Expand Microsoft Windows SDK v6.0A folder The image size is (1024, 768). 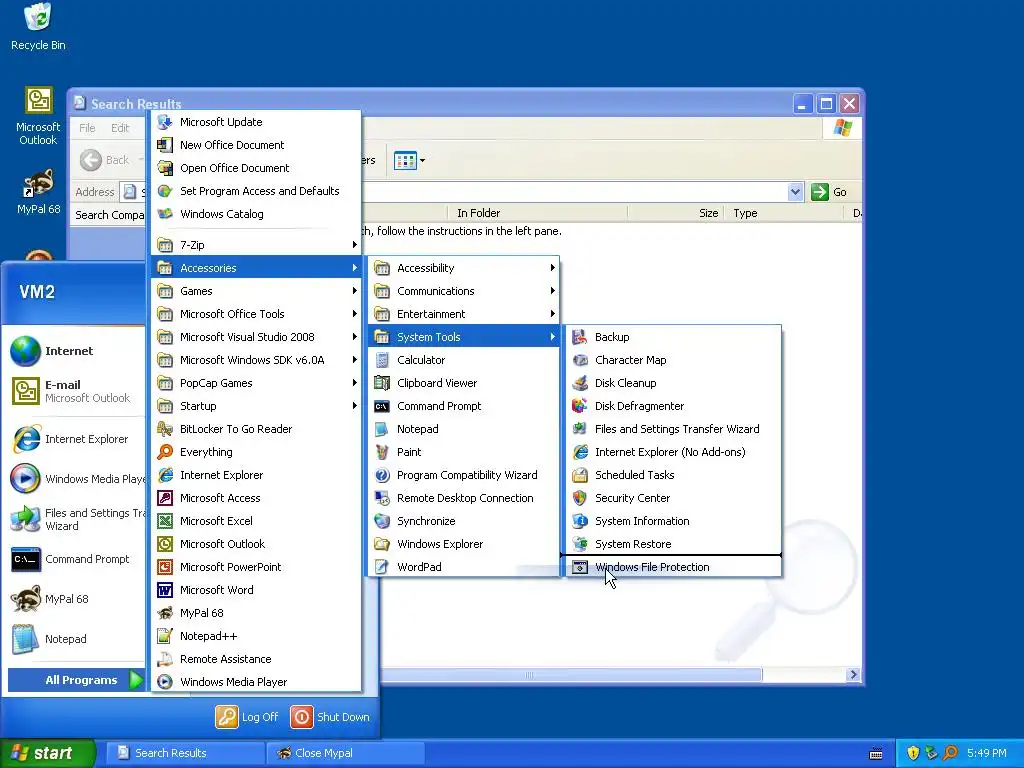[256, 360]
